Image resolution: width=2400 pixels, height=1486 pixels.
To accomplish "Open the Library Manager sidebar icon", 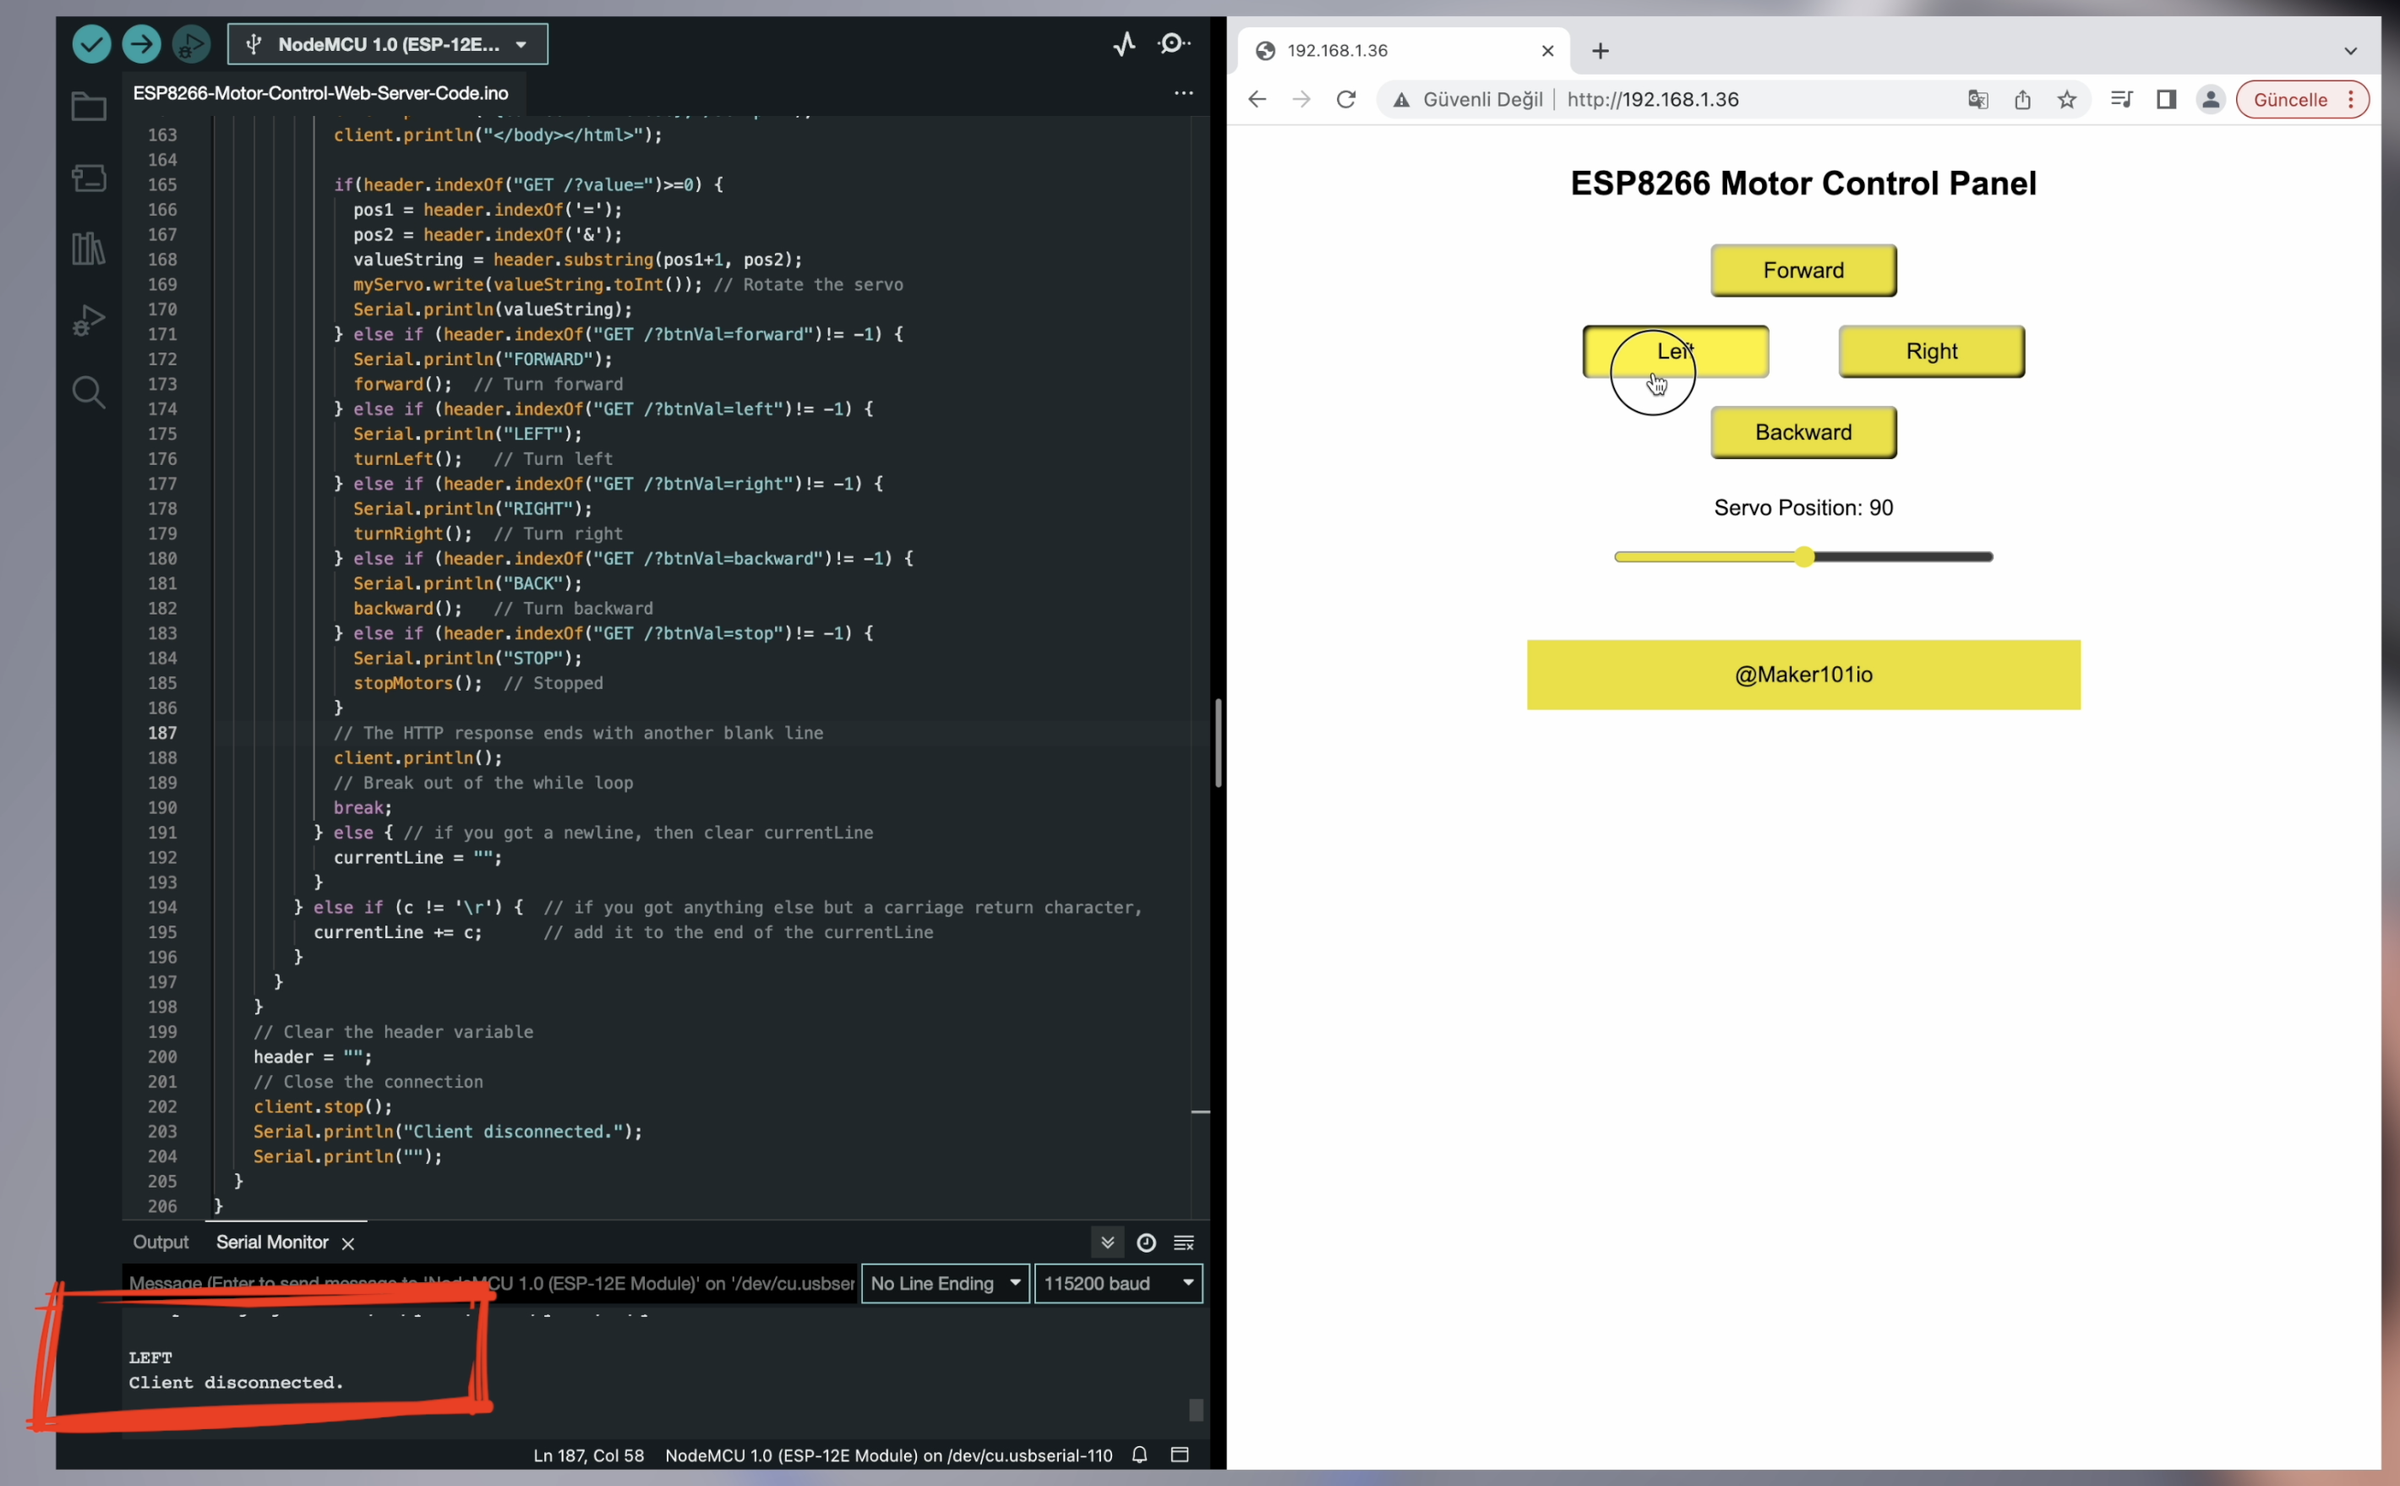I will (88, 249).
